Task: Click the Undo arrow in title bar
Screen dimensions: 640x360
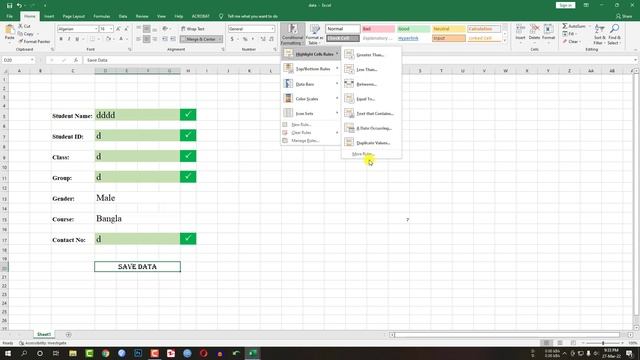Action: [19, 6]
